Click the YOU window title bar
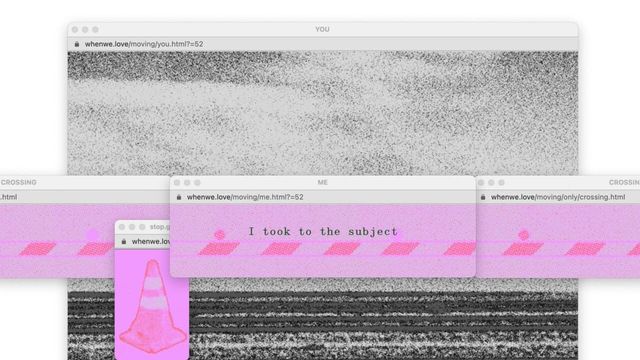The width and height of the screenshot is (640, 360). coord(322,29)
